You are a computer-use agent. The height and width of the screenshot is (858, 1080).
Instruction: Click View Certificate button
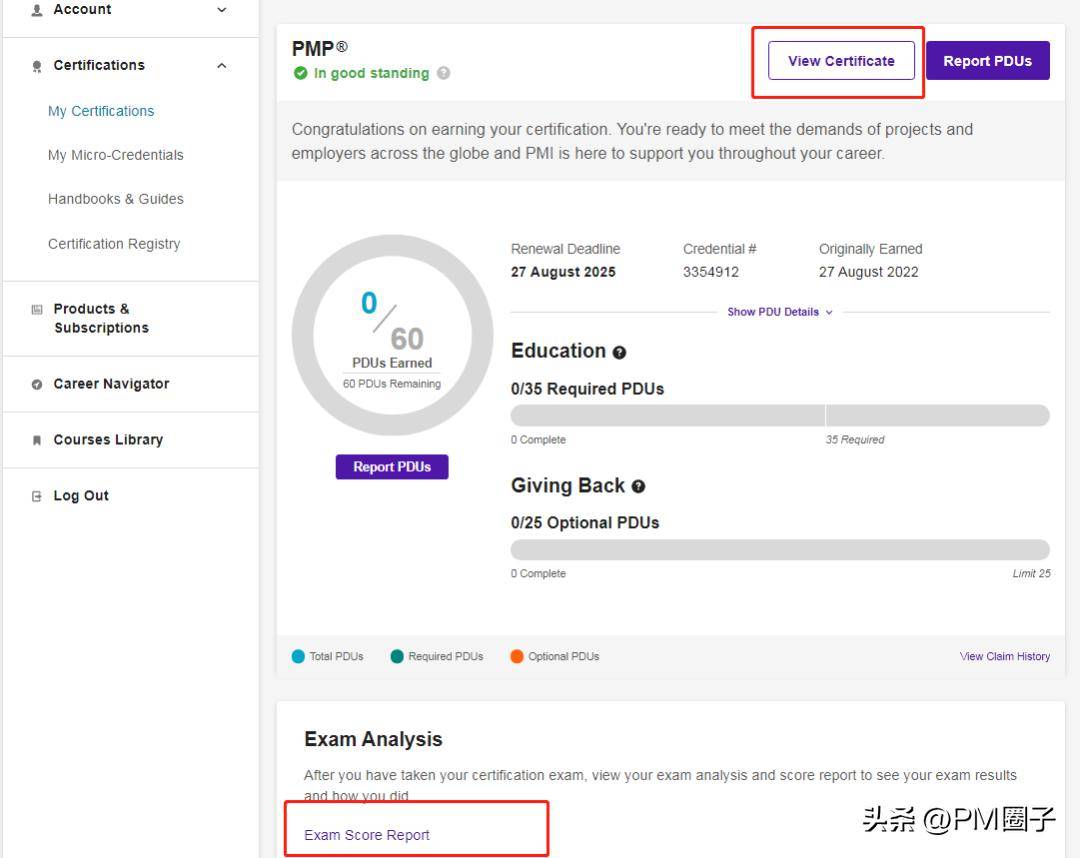(x=841, y=61)
